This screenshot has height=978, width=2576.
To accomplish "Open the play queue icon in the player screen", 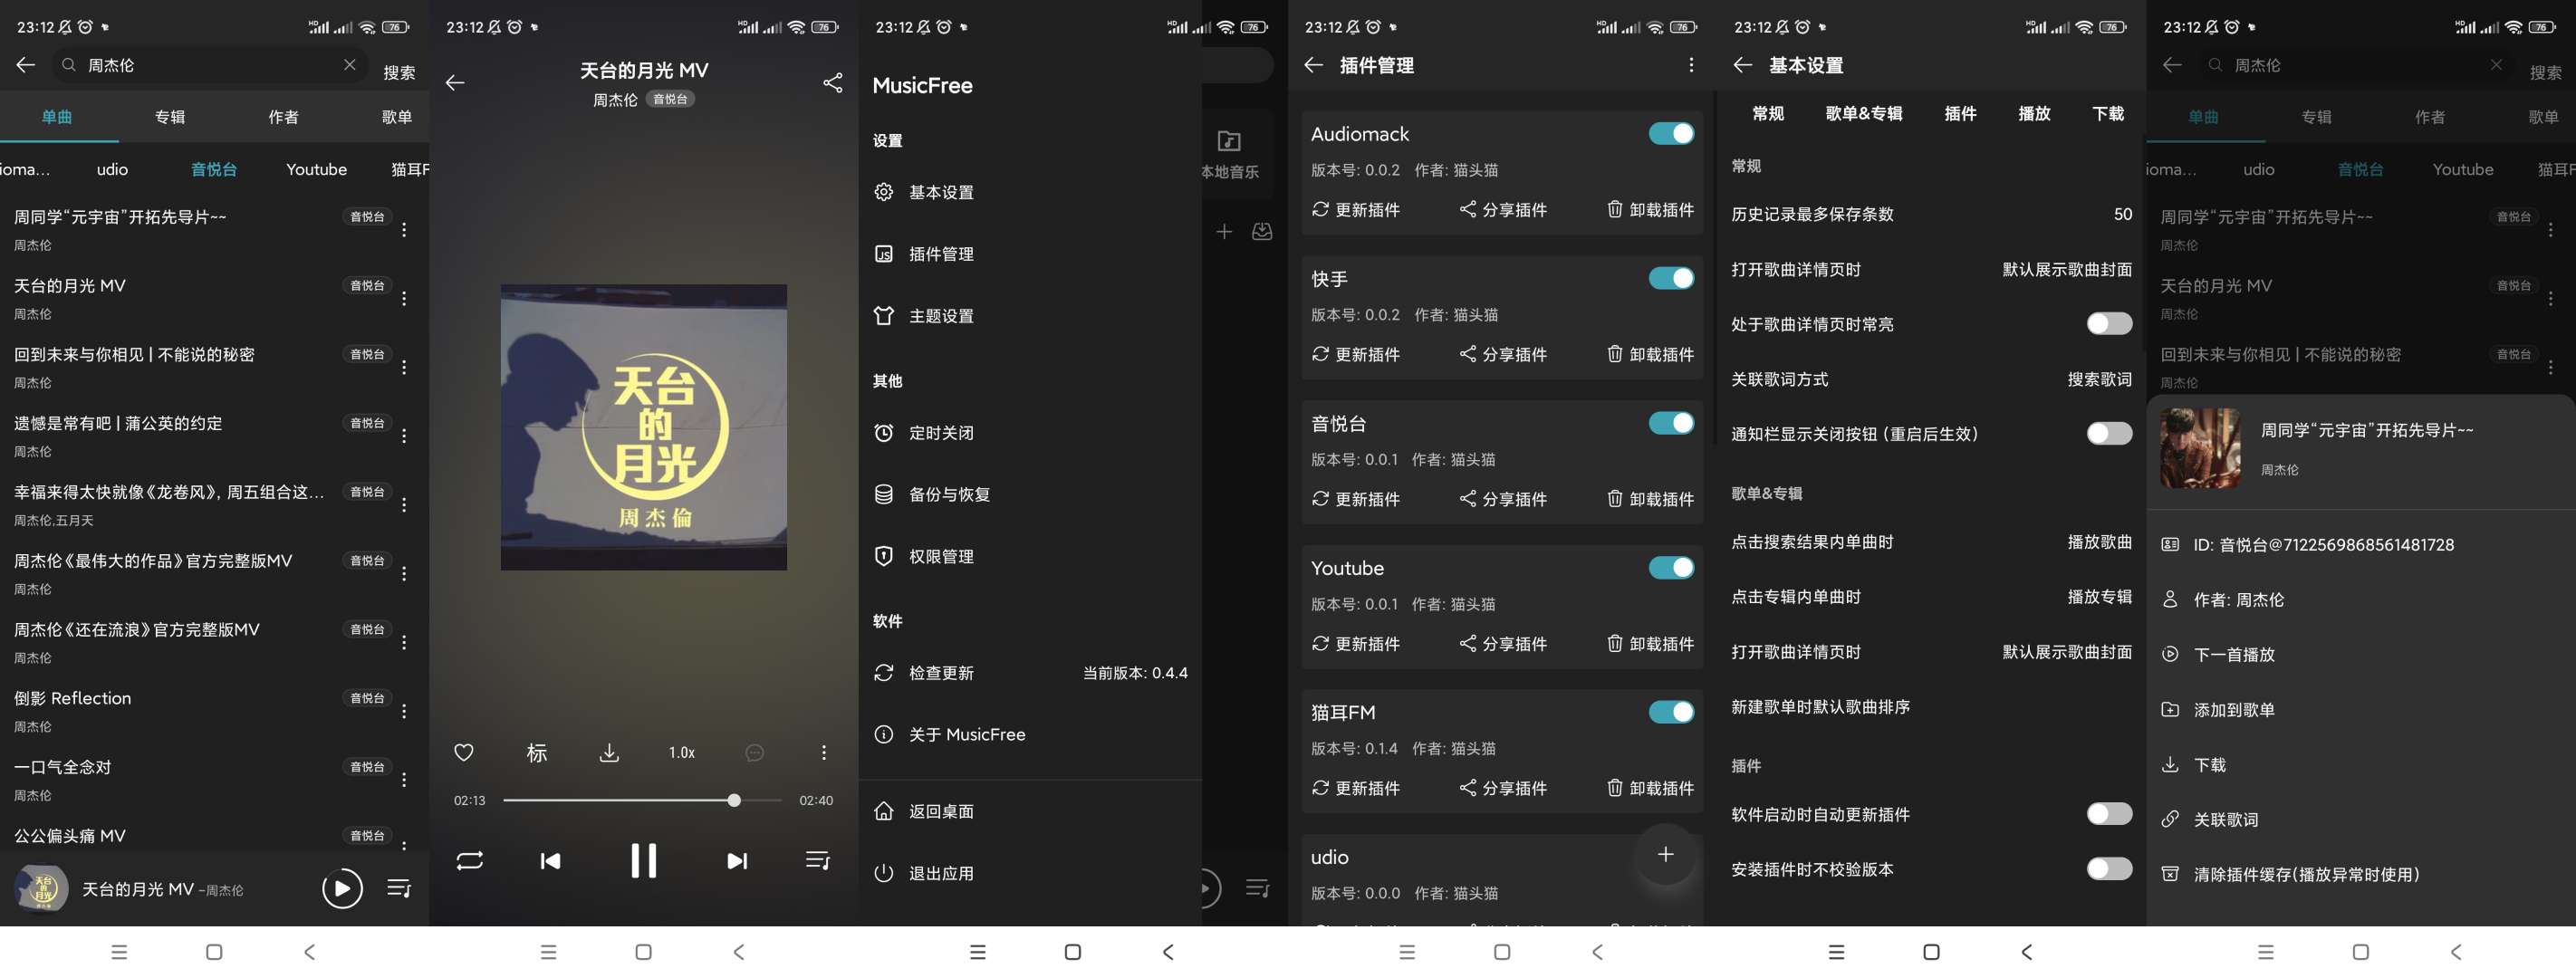I will (x=818, y=860).
